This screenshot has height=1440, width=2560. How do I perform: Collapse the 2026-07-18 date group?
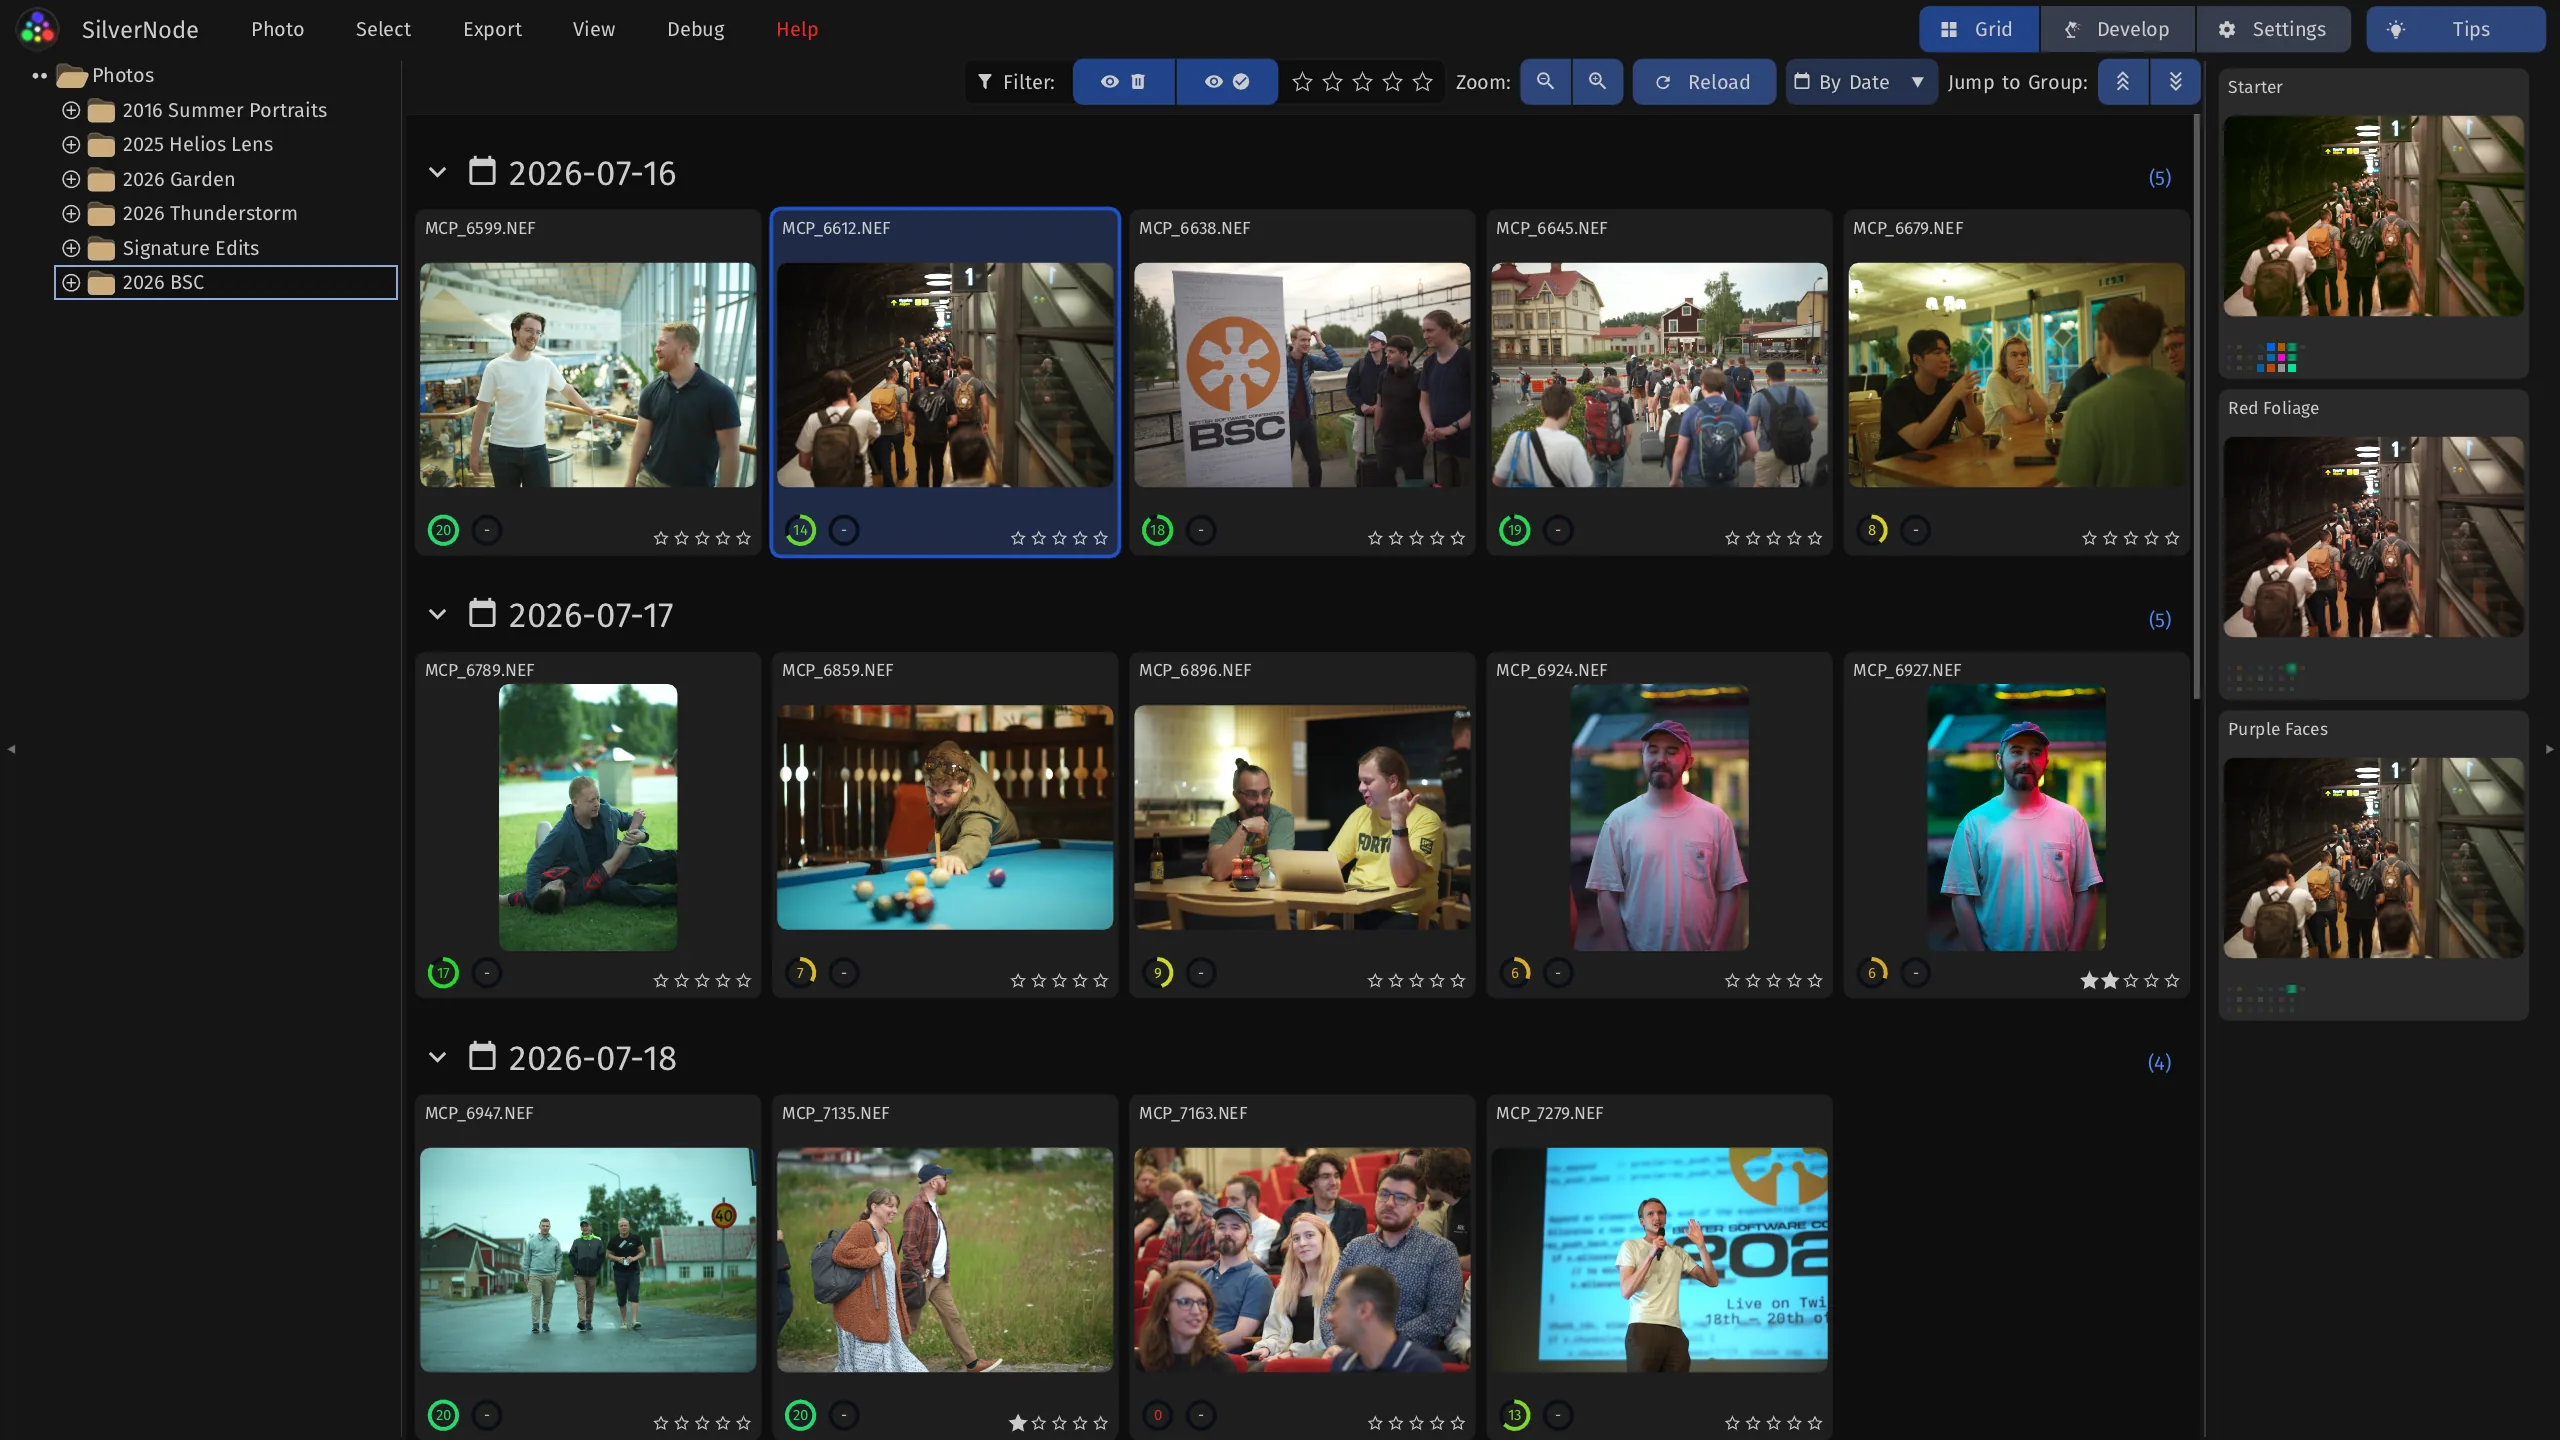point(437,1057)
